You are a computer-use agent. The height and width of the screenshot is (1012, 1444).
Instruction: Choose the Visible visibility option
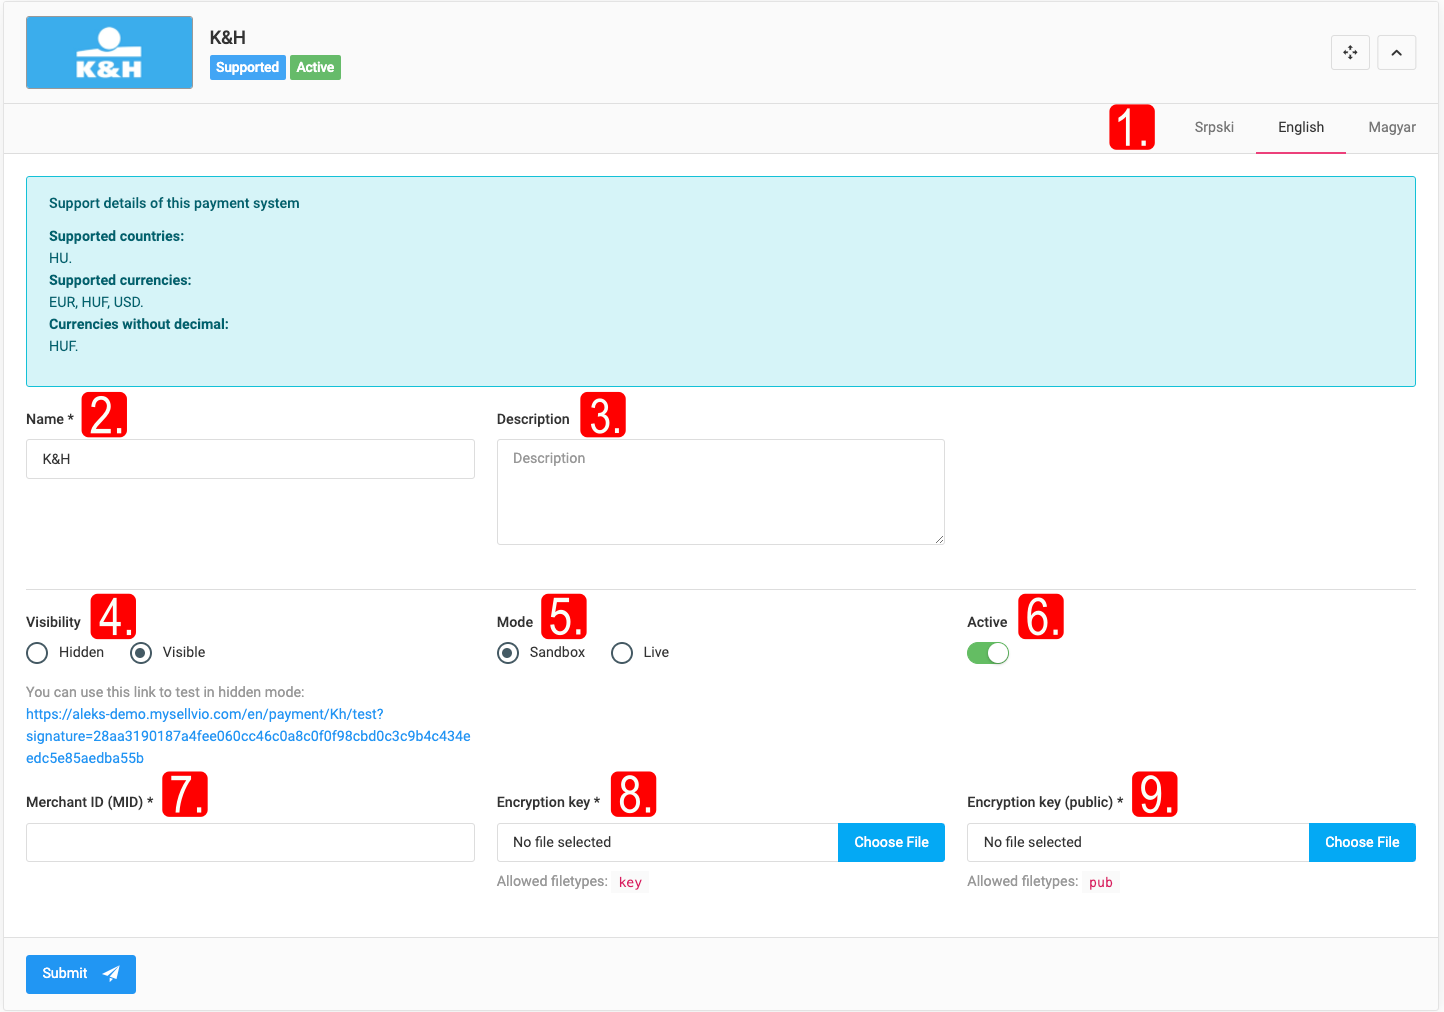pos(141,653)
